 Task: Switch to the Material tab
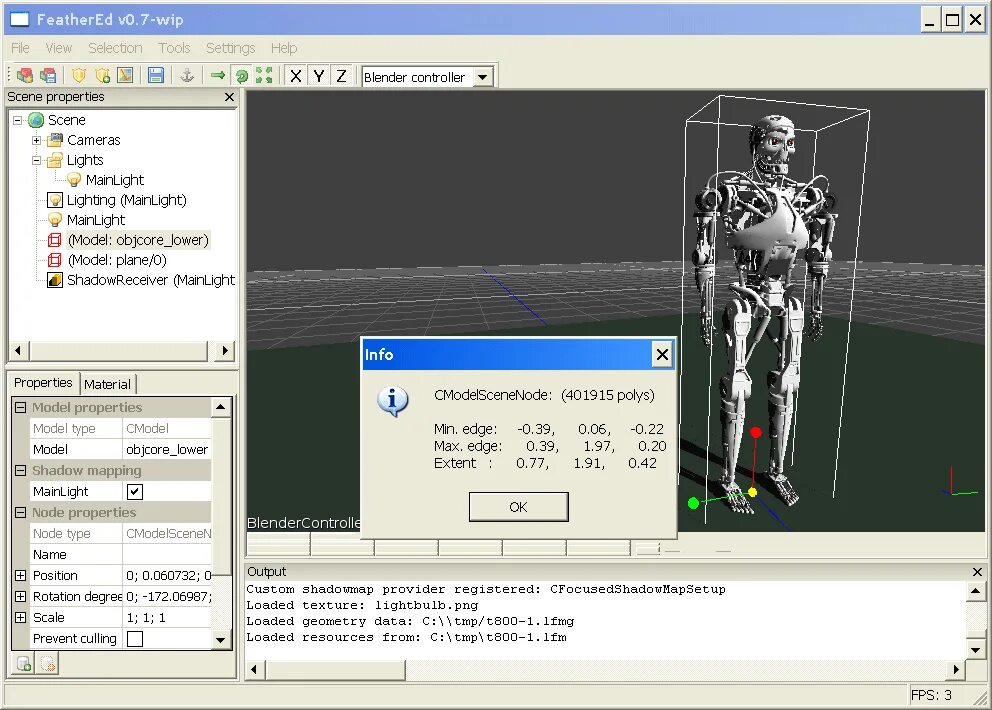108,384
